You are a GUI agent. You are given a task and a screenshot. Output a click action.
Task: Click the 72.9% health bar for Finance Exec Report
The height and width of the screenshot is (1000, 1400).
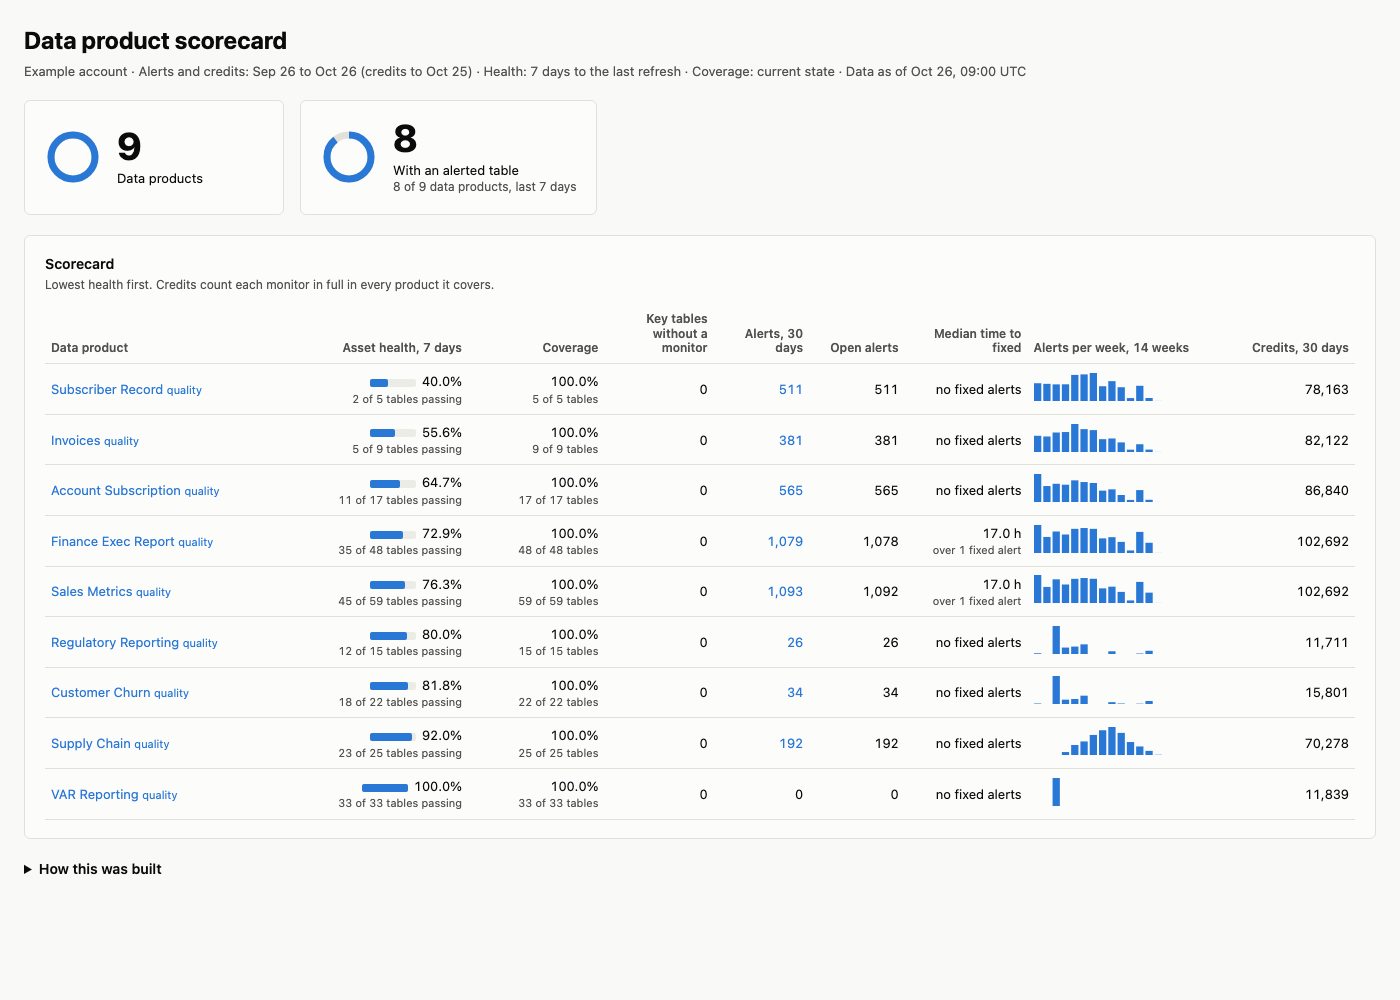coord(393,535)
